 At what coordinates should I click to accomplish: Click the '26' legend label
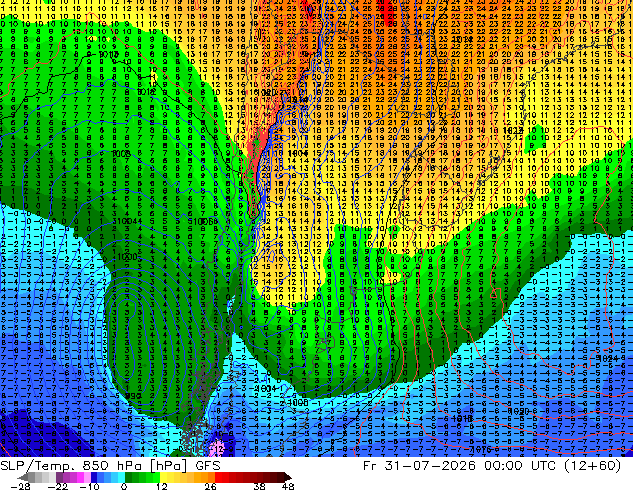coord(210,486)
